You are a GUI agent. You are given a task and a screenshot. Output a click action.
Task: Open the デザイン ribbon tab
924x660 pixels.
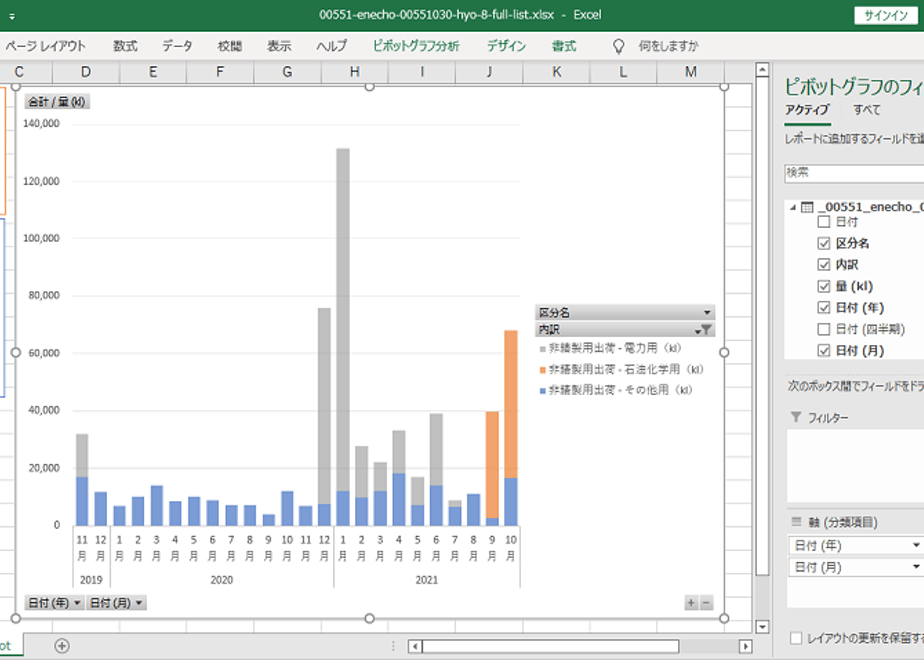(x=506, y=46)
